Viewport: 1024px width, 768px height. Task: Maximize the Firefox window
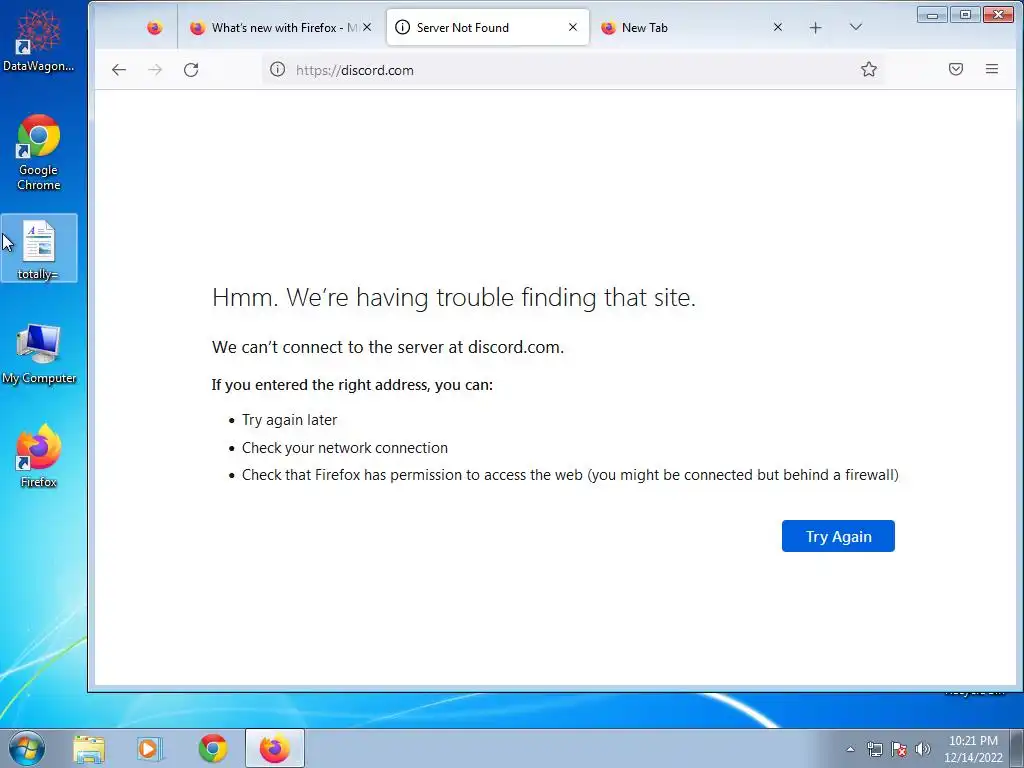(965, 14)
